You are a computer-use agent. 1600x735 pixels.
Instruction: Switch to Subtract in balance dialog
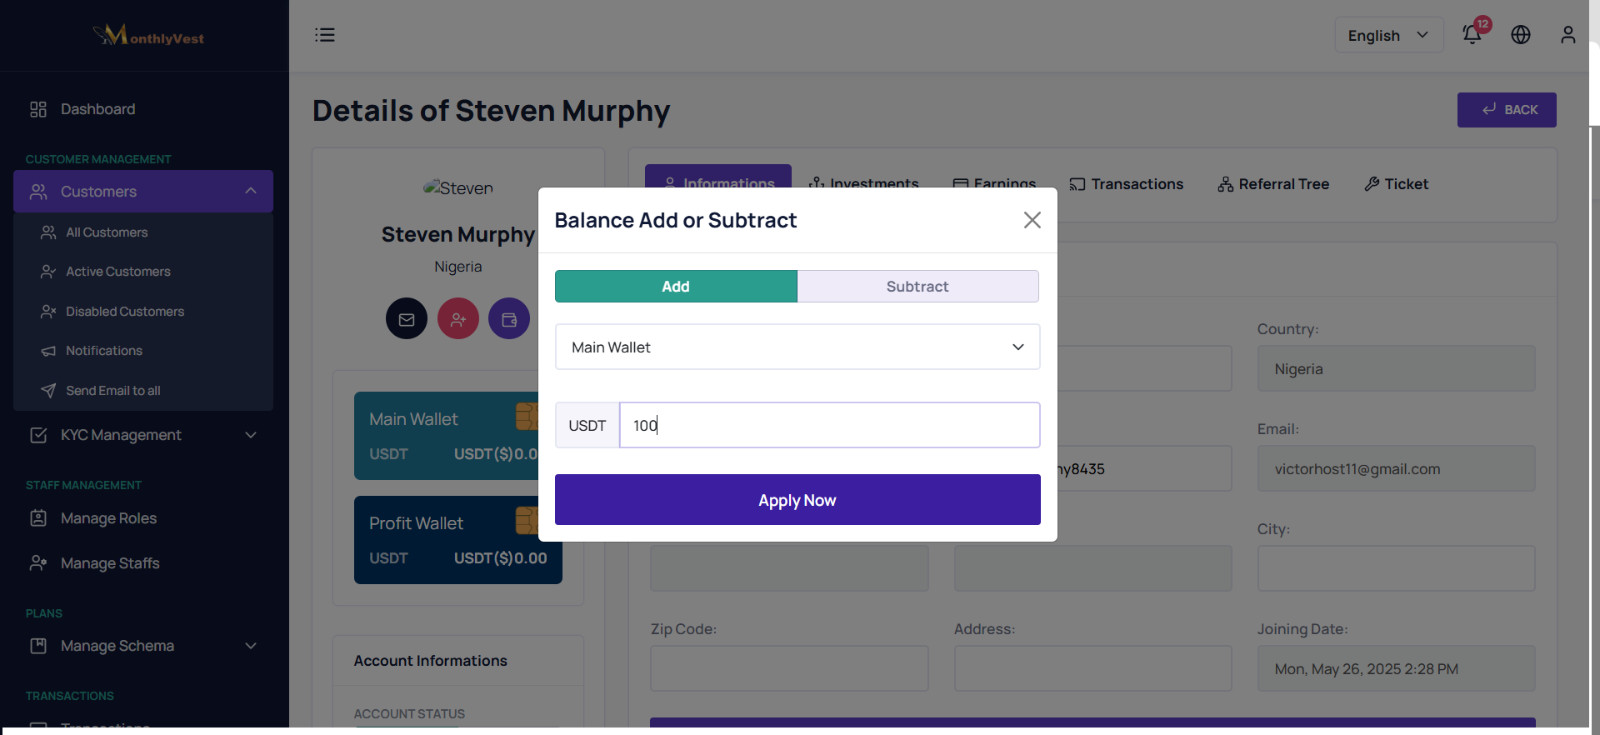pyautogui.click(x=918, y=286)
